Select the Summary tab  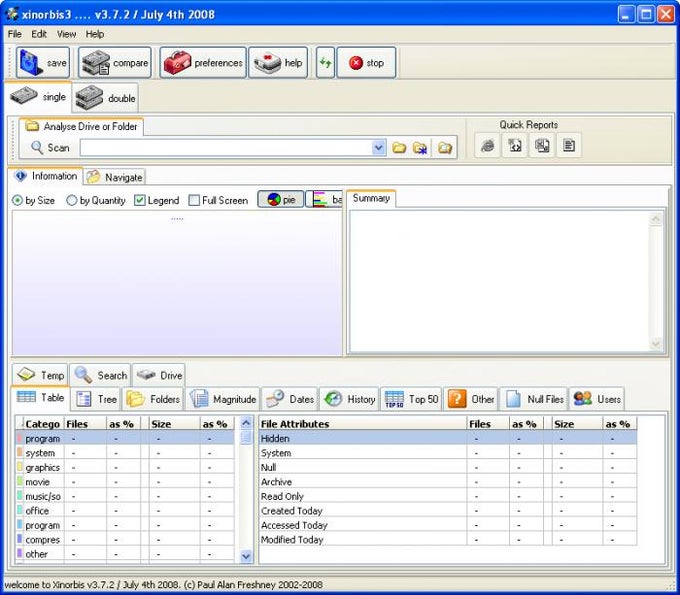tap(371, 198)
